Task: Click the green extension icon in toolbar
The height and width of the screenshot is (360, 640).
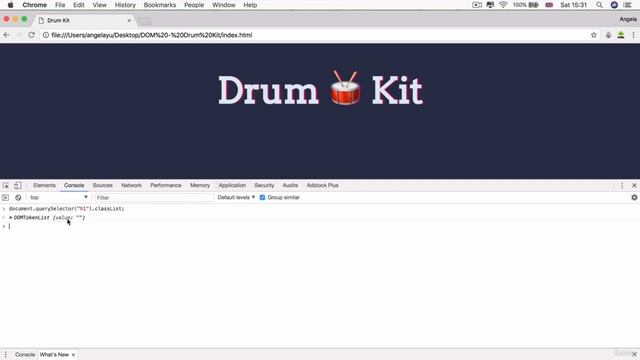Action: 621,35
